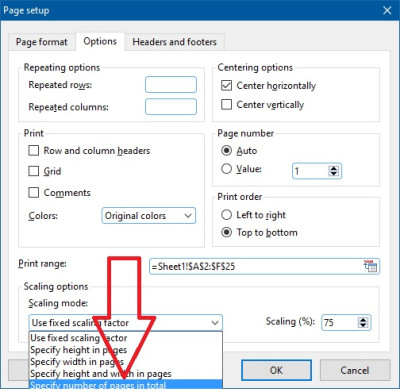The height and width of the screenshot is (392, 400).
Task: Open the Page format tab
Action: point(41,42)
